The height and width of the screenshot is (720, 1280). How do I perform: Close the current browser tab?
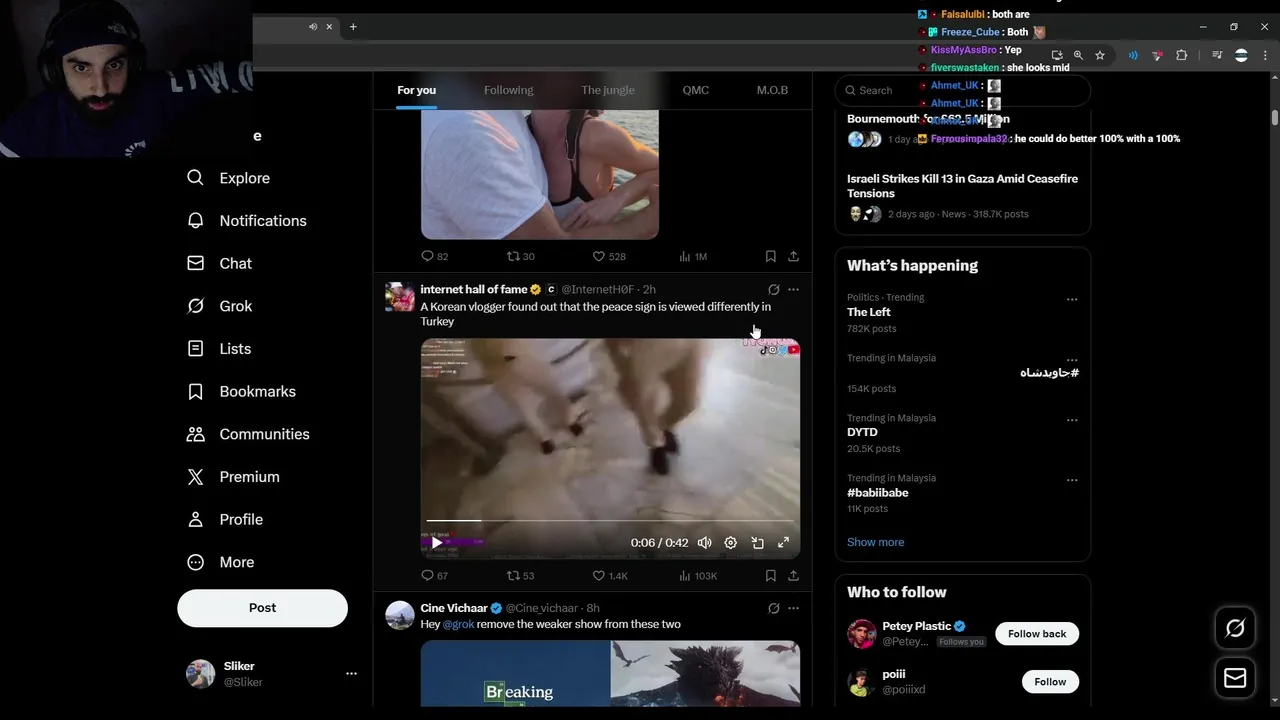coord(329,27)
